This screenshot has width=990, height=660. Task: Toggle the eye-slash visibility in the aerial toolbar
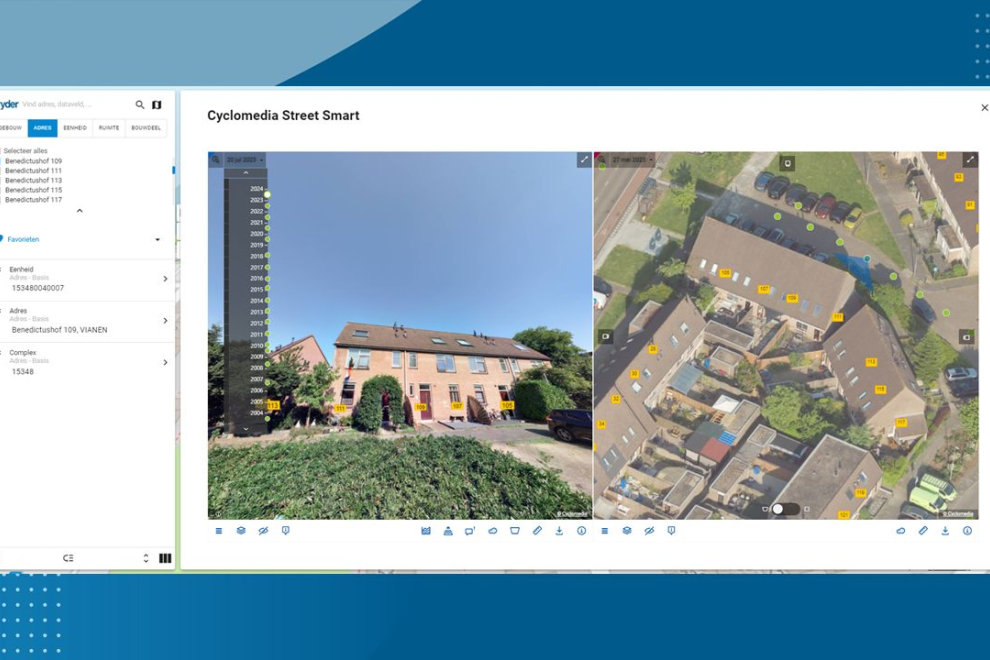pyautogui.click(x=649, y=531)
